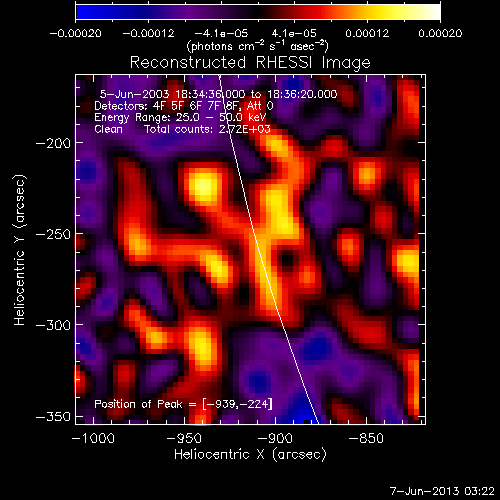Click the 'Clean Total counts: 2.72E+03' line
This screenshot has height=500, width=500.
(x=182, y=129)
